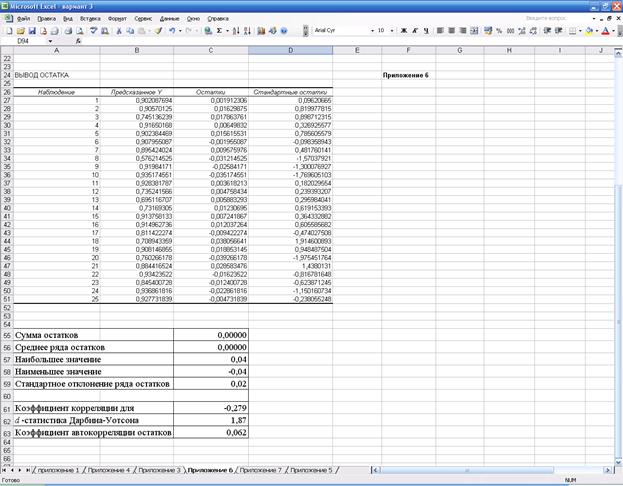The height and width of the screenshot is (486, 623).
Task: Open the Chart Wizard icon
Action: [x=258, y=31]
